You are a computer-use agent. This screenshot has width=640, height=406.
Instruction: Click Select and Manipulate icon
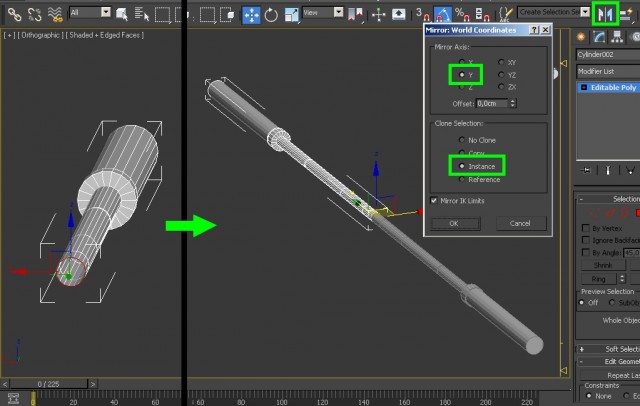(x=379, y=15)
